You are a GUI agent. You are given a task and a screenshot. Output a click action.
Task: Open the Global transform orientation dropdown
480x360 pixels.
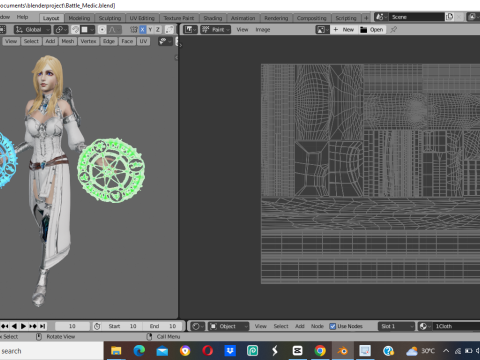[32, 30]
